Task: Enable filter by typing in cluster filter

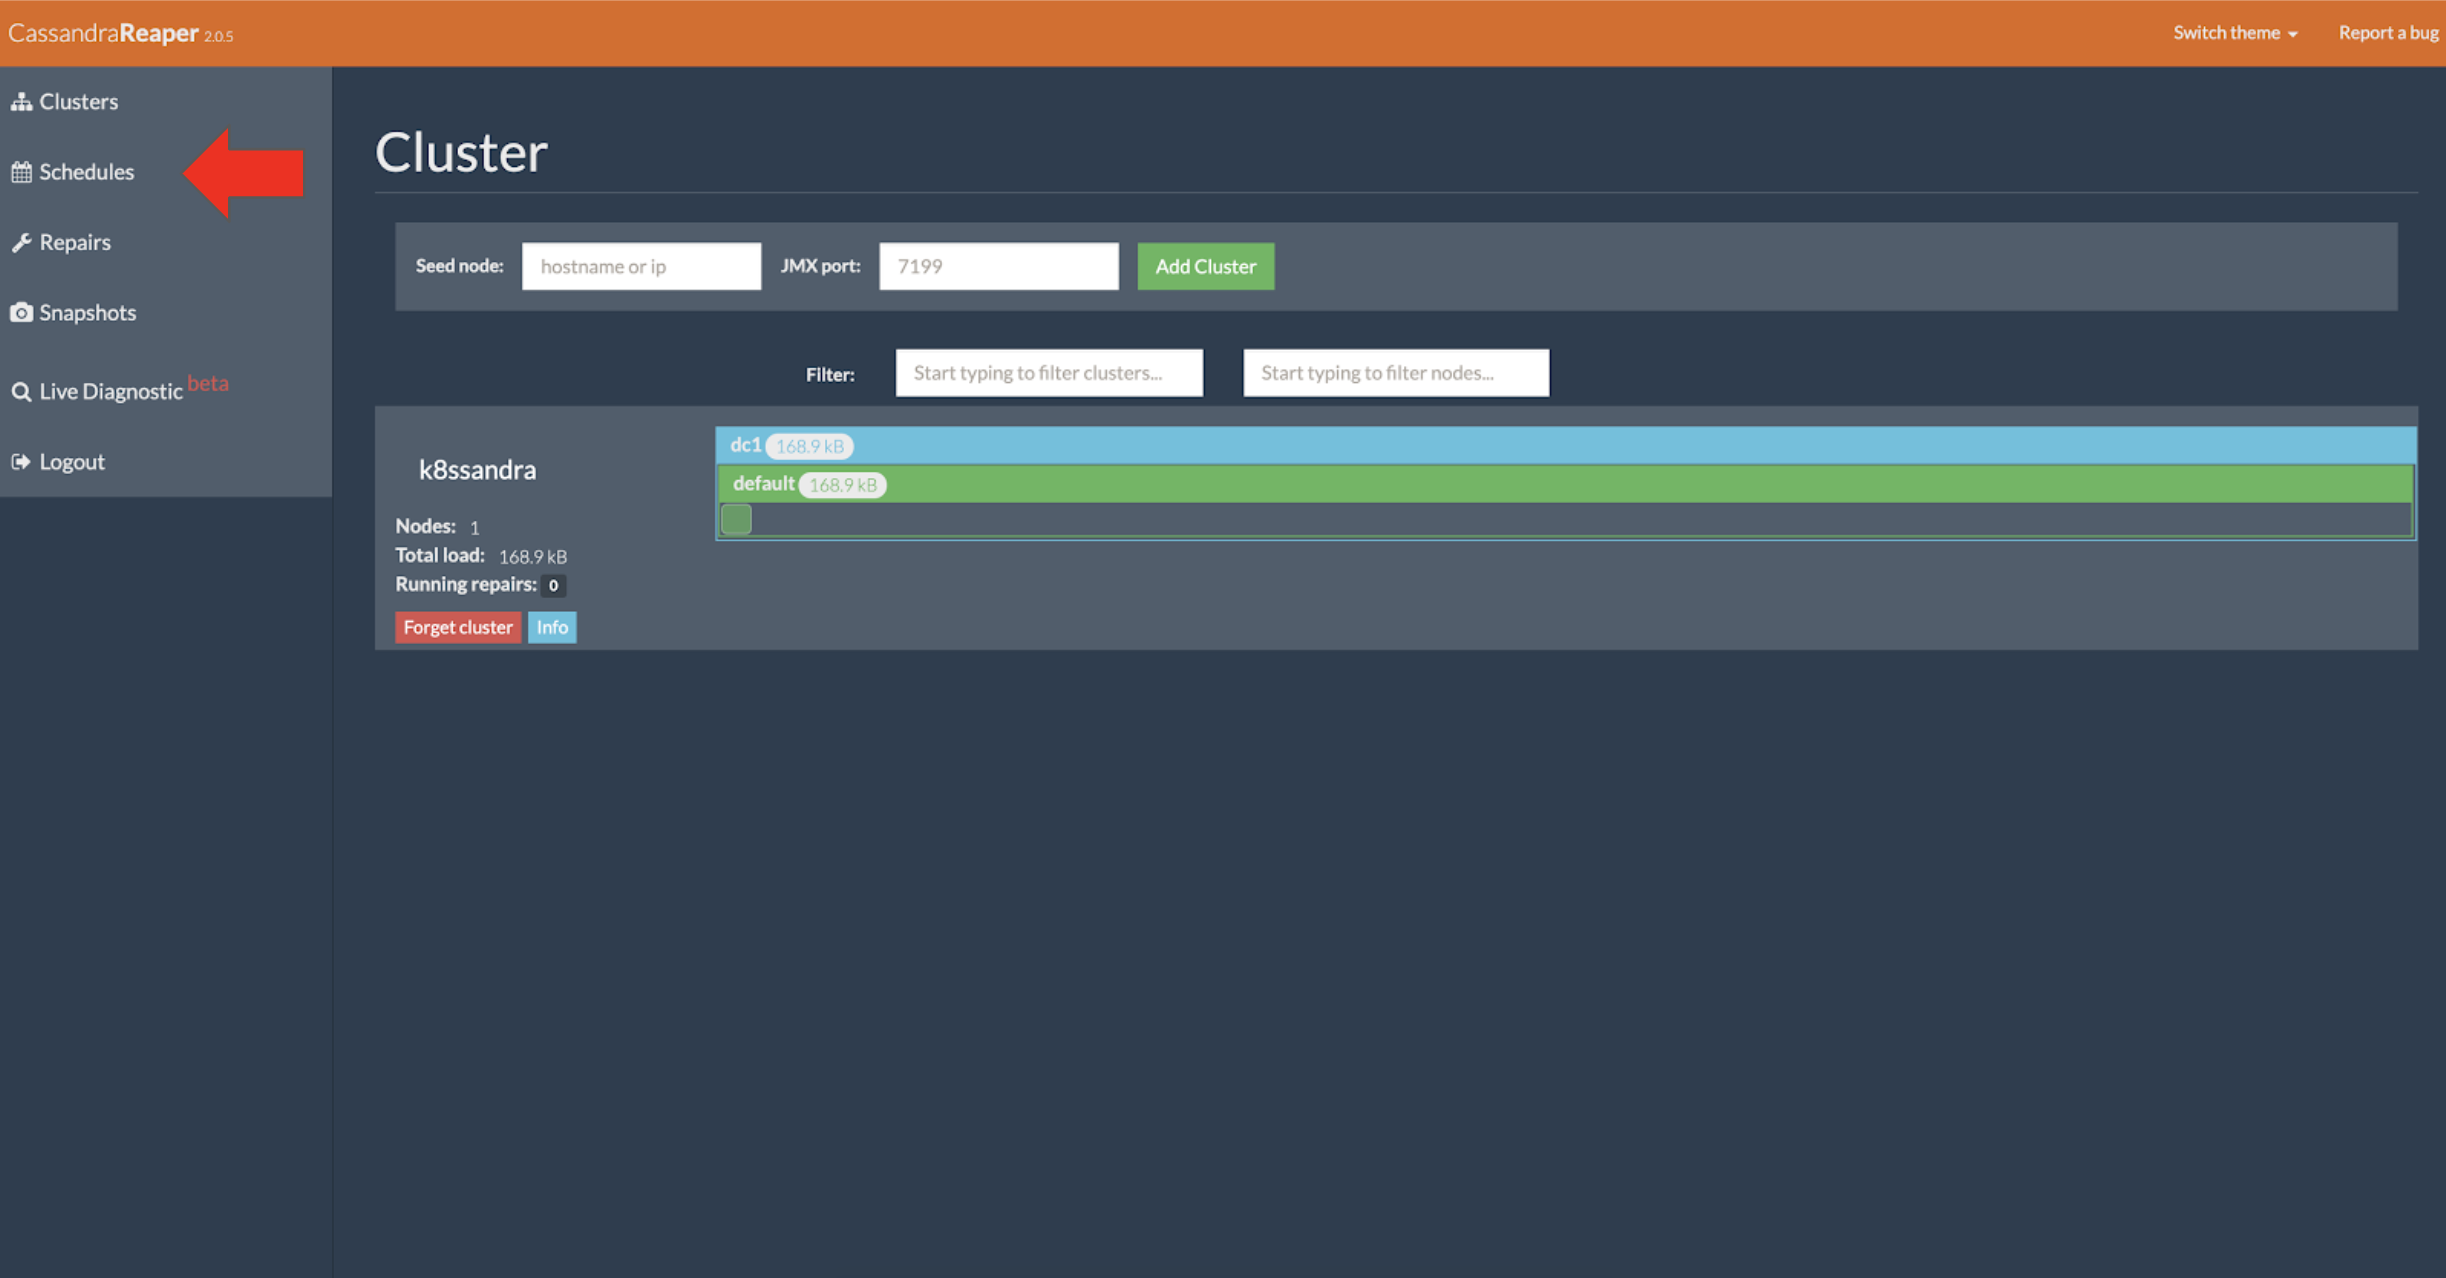Action: (1050, 372)
